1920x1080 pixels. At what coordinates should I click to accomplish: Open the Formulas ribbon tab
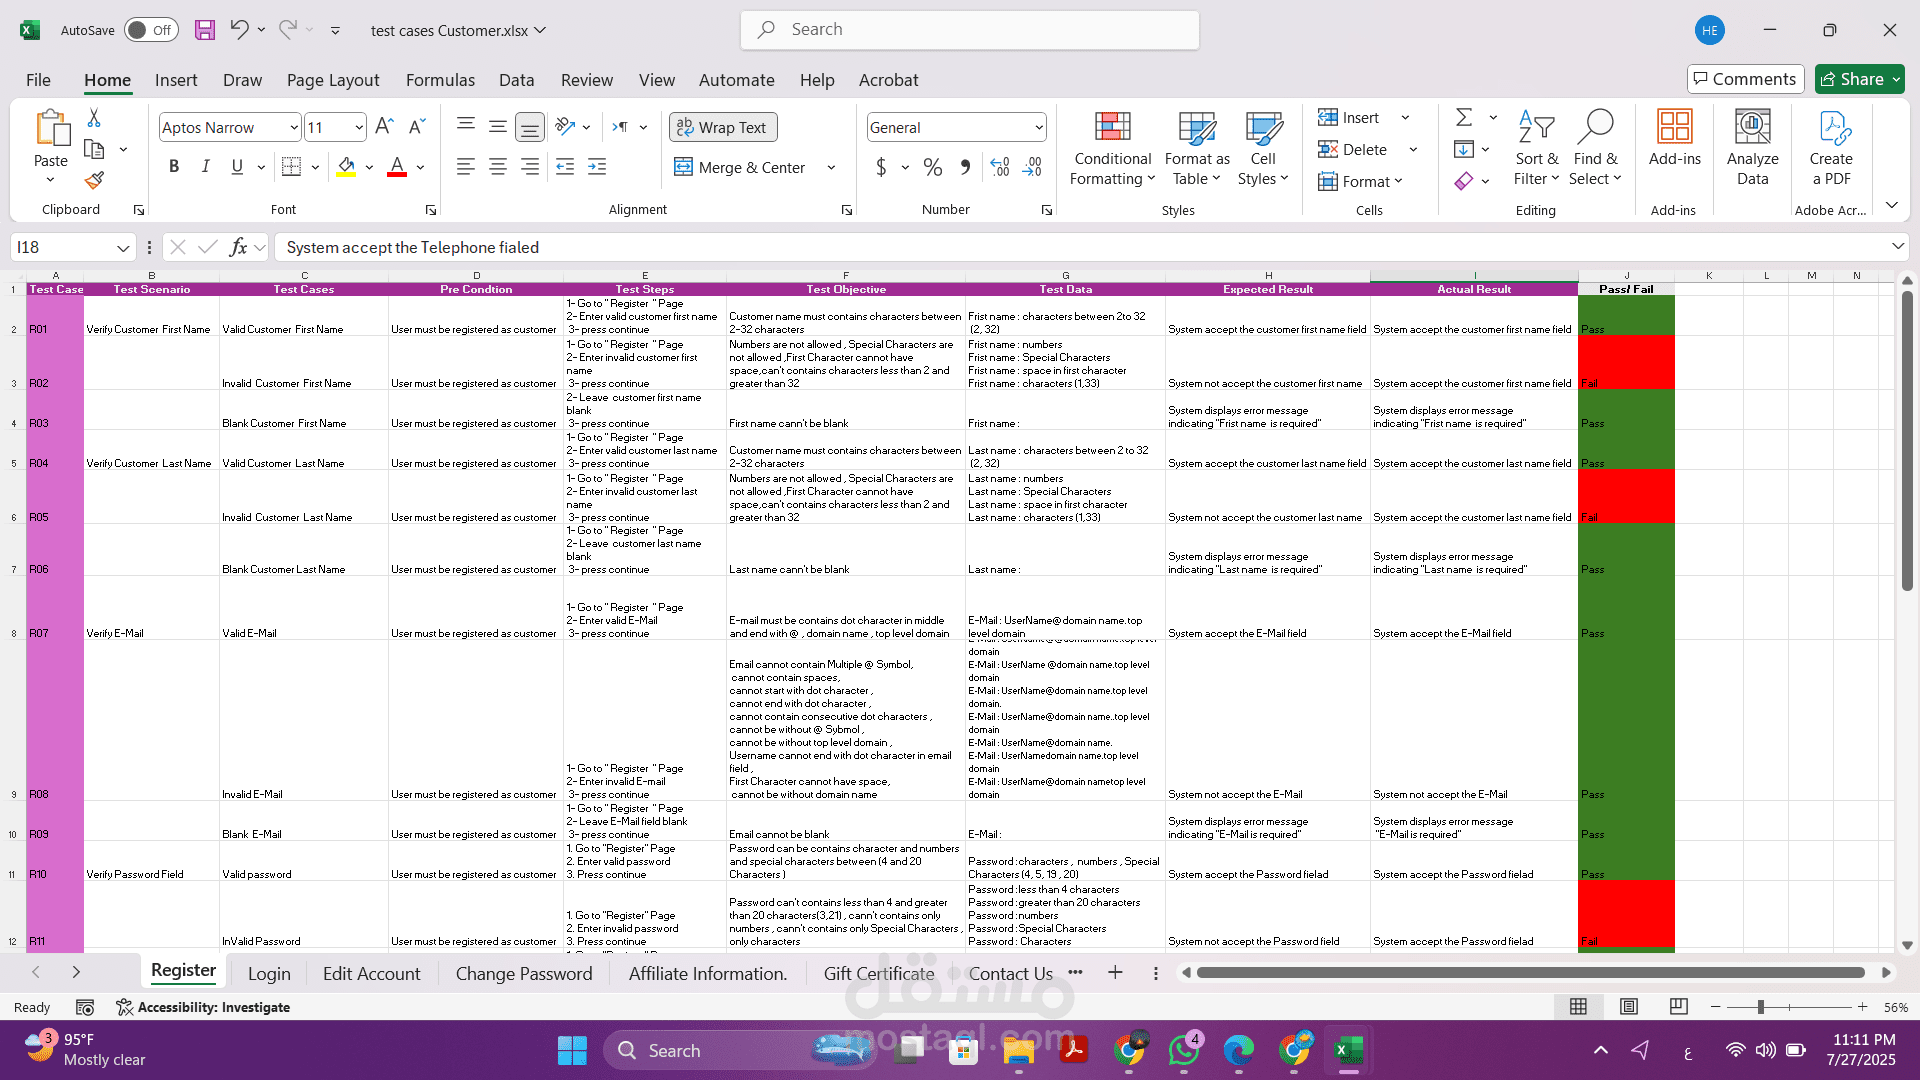click(x=440, y=80)
